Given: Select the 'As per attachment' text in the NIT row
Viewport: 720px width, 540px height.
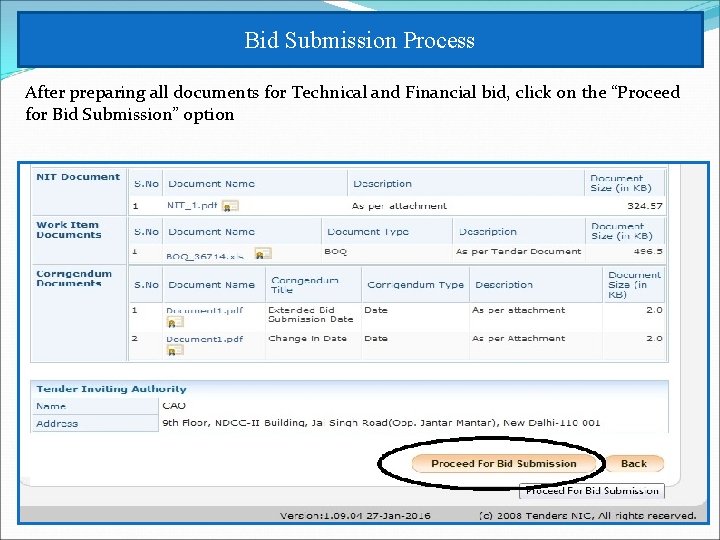Looking at the screenshot, I should pyautogui.click(x=399, y=206).
